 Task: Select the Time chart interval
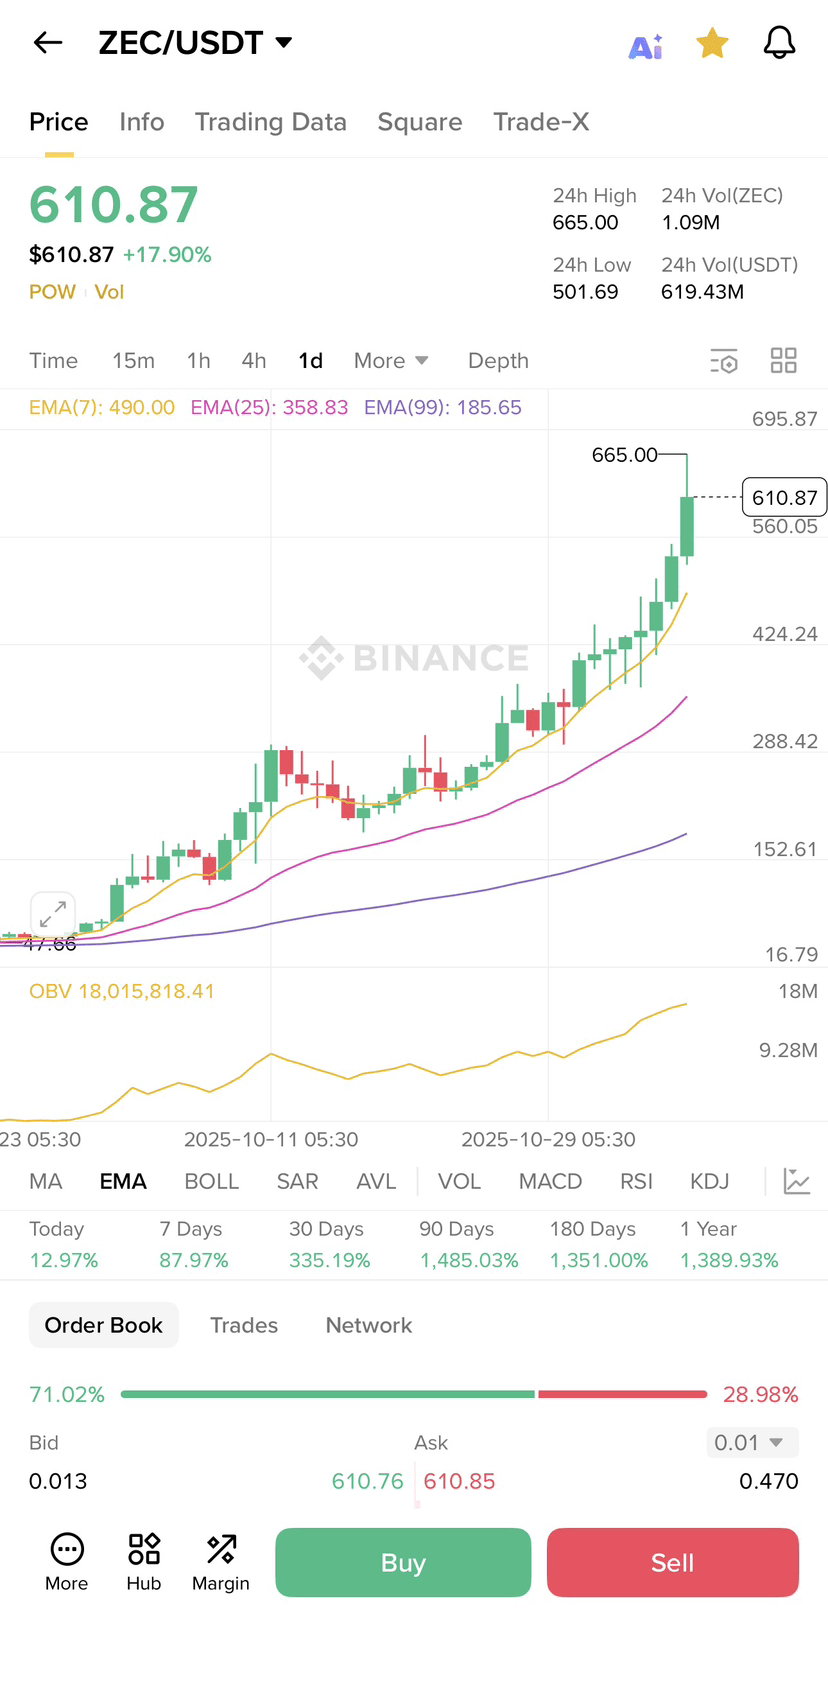click(x=53, y=361)
